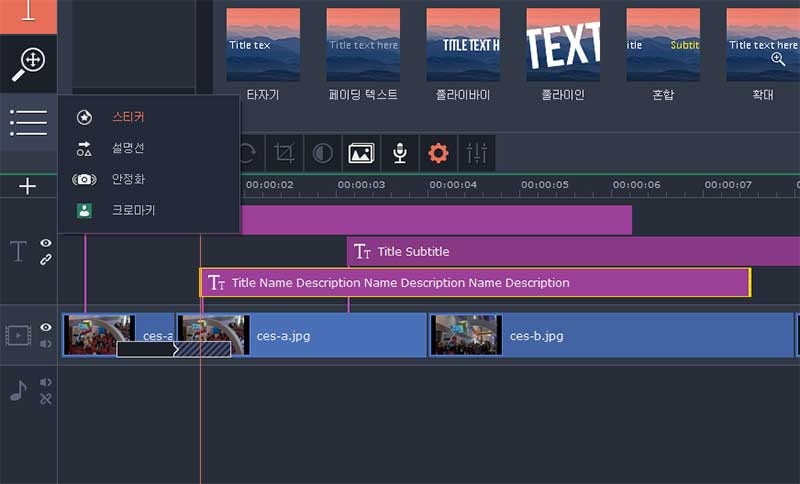Select the 크로마키 menu entry
Image resolution: width=800 pixels, height=484 pixels.
(133, 211)
